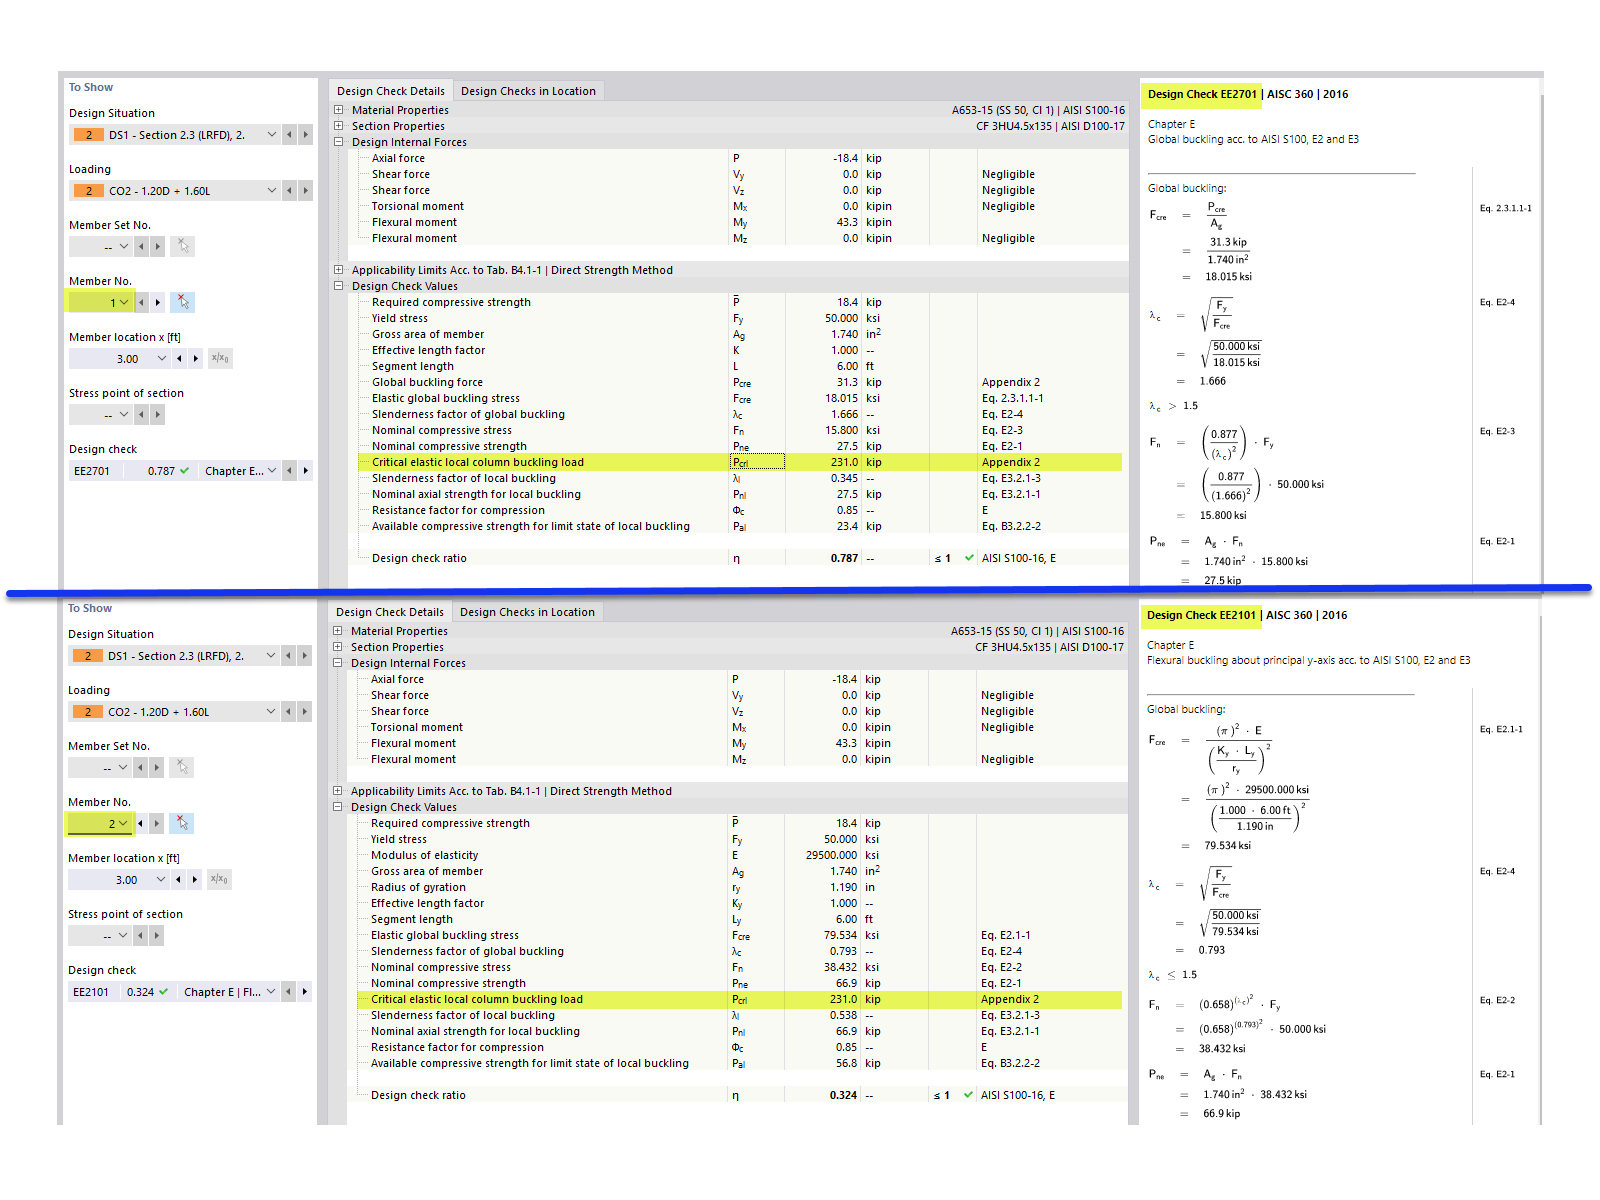Collapse Design Check Values in upper panel
The image size is (1600, 1200).
point(339,286)
